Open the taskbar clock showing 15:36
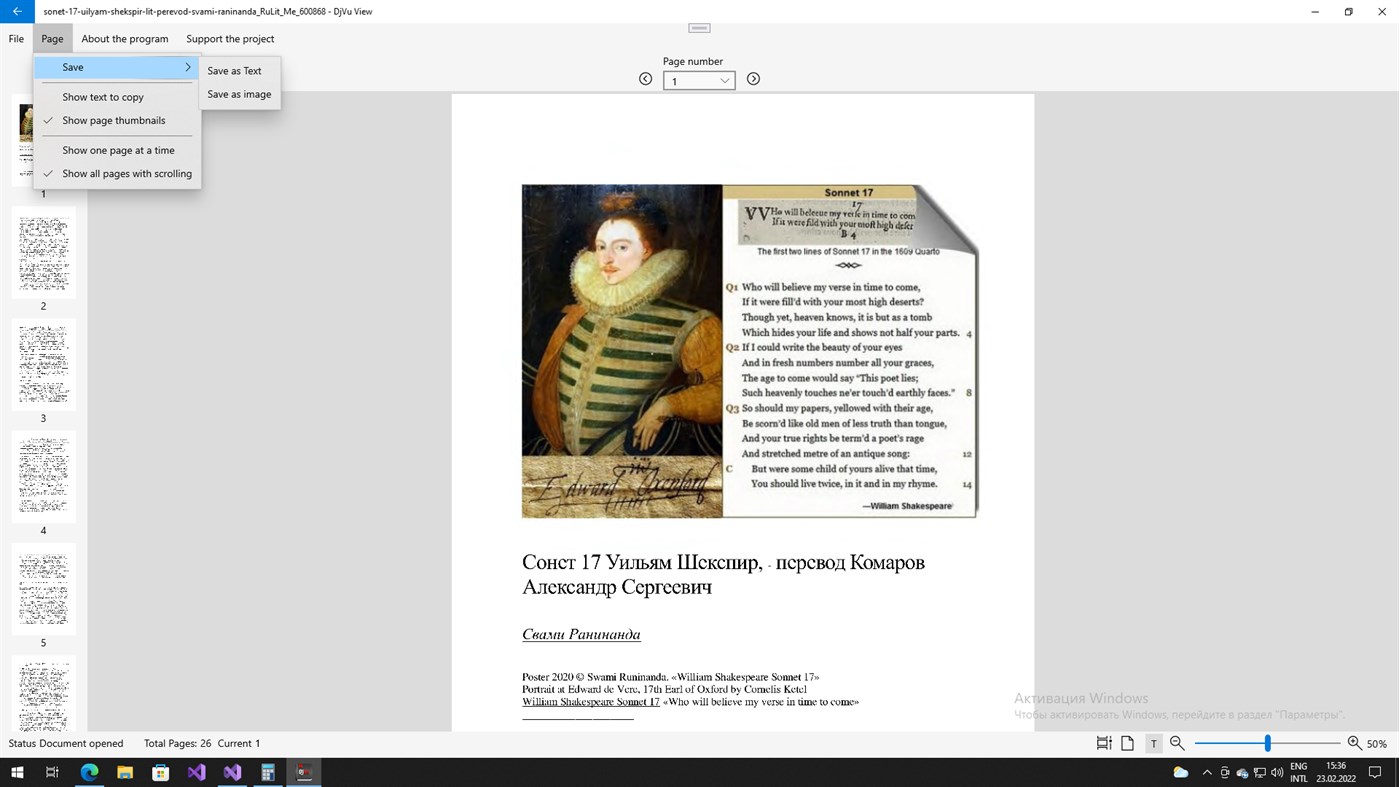The image size is (1399, 787). 1336,772
